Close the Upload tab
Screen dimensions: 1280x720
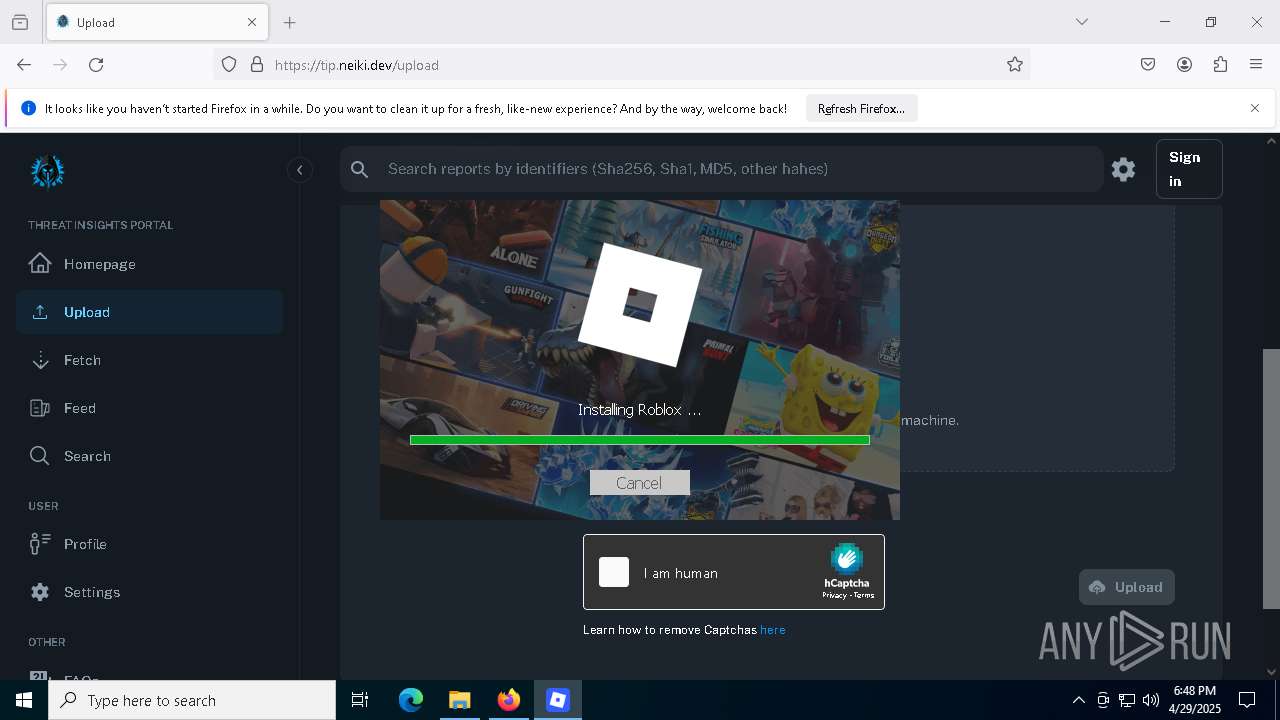point(252,22)
